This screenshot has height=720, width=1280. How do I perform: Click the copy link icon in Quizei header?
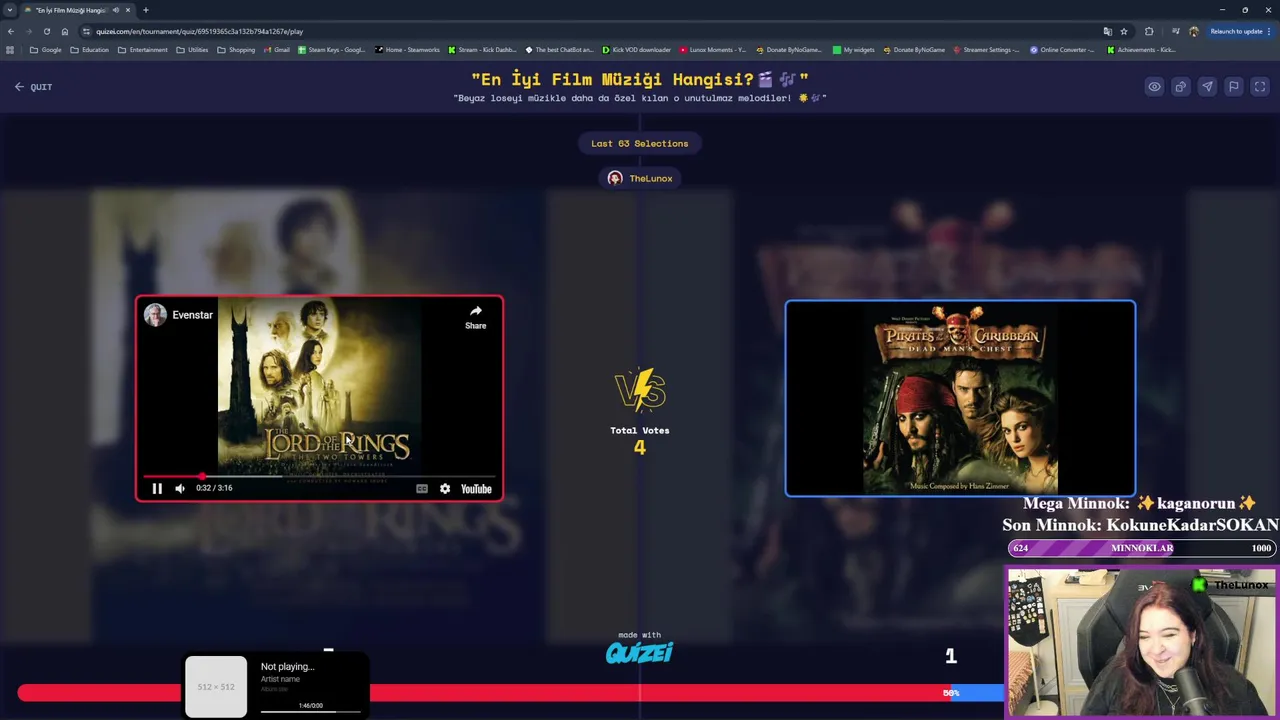coord(1181,87)
